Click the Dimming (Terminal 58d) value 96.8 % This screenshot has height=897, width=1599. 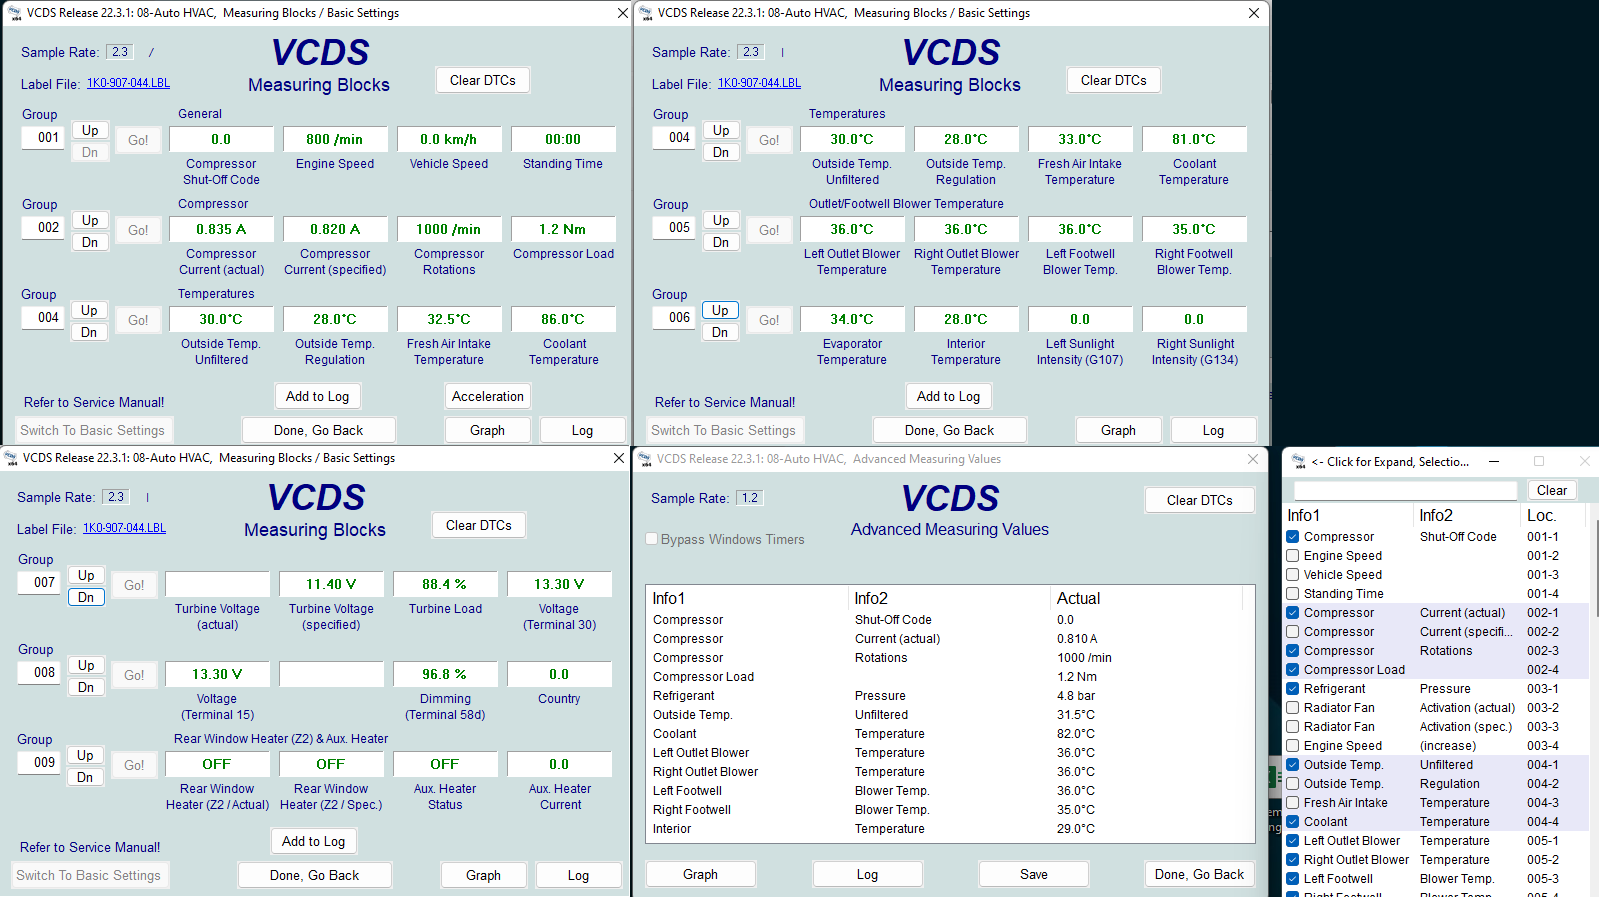(x=445, y=674)
